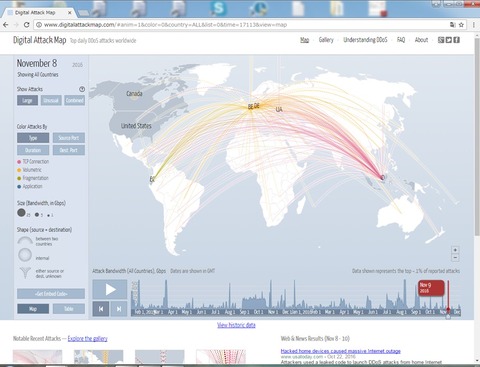Go to the Understanding DDoS section

click(365, 40)
